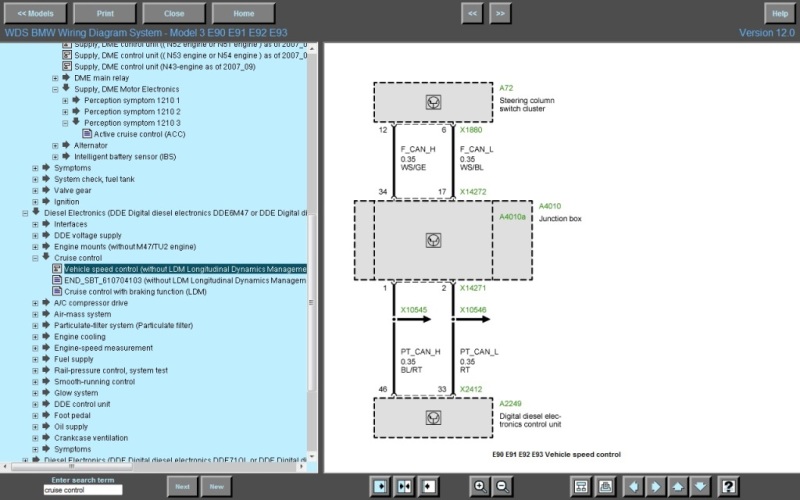
Task: Click the right arrow pan icon
Action: 655,486
